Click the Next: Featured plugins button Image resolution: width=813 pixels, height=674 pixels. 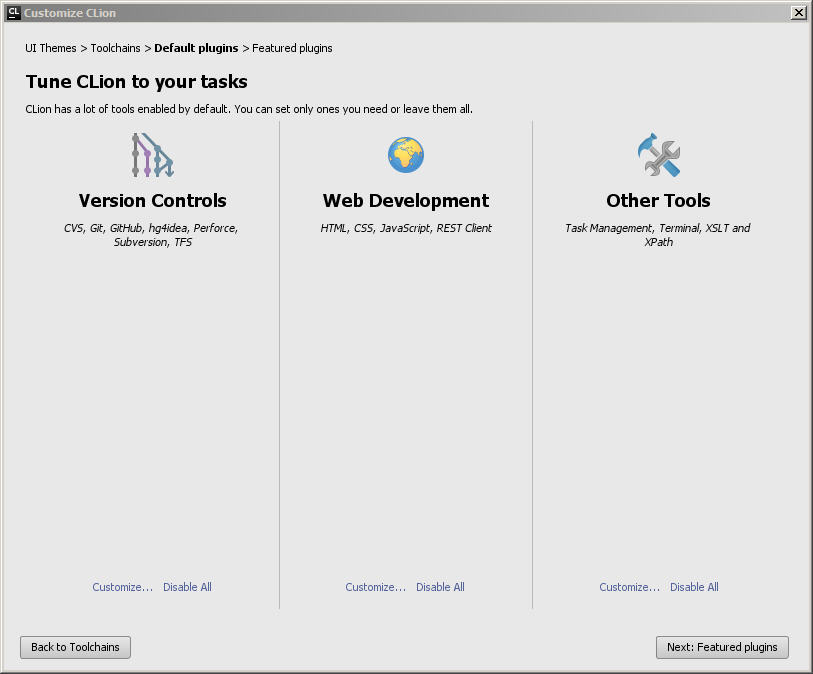pyautogui.click(x=722, y=647)
